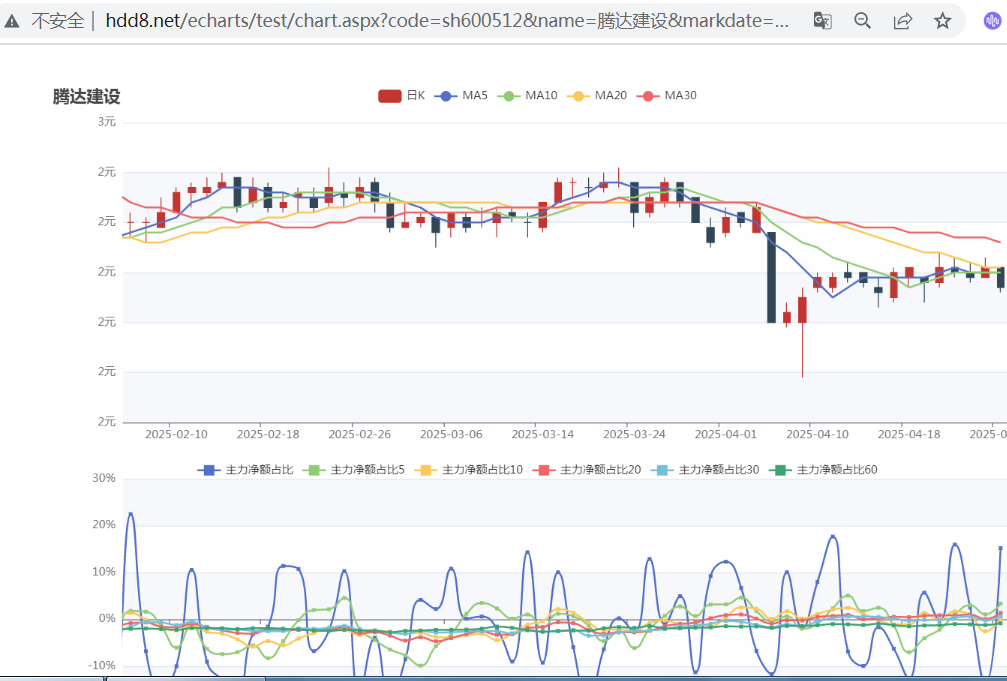This screenshot has height=681, width=1007.
Task: Click the 0% axis label on lower chart
Action: coord(107,619)
